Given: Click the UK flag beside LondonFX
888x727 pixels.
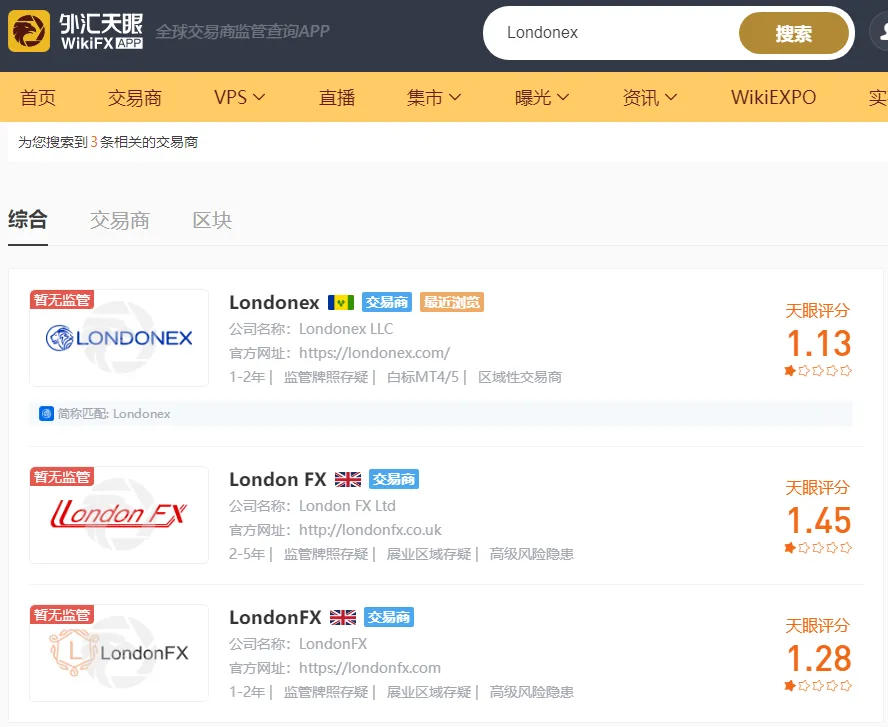Looking at the screenshot, I should coord(343,617).
